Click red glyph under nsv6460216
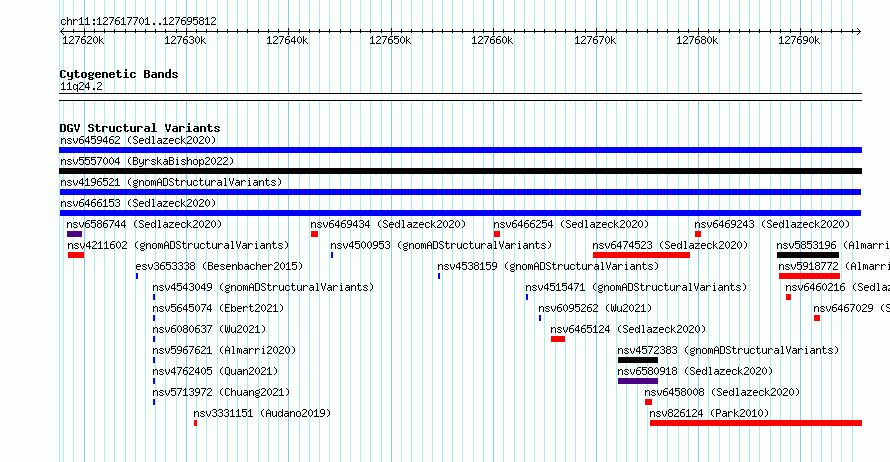The width and height of the screenshot is (890, 462). click(x=788, y=297)
